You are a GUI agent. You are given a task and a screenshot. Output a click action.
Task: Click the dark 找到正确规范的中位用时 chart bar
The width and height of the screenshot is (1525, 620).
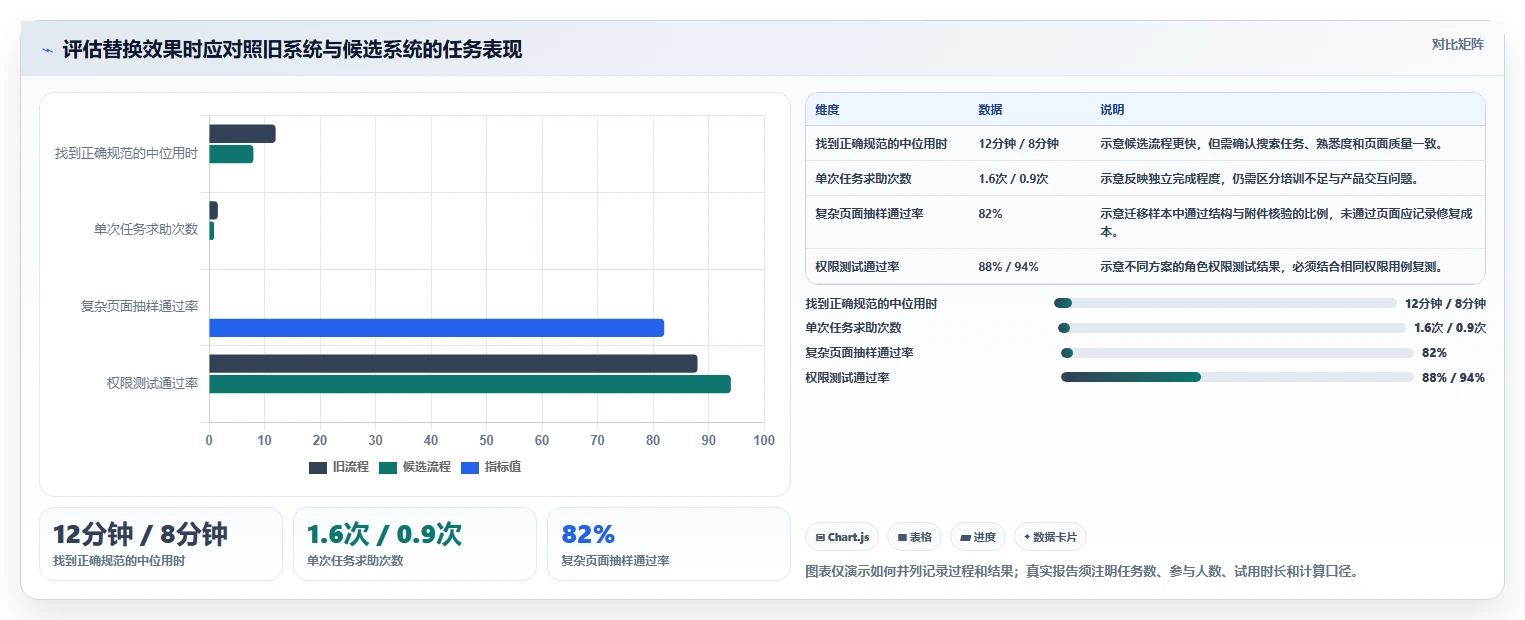(x=242, y=134)
